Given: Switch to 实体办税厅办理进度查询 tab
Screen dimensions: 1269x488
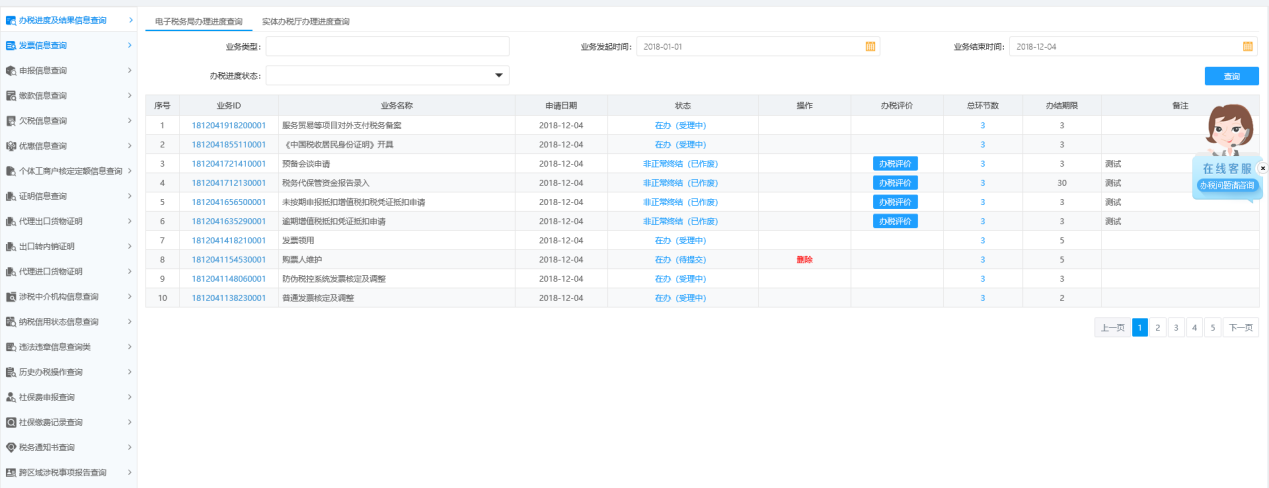Looking at the screenshot, I should coord(305,21).
